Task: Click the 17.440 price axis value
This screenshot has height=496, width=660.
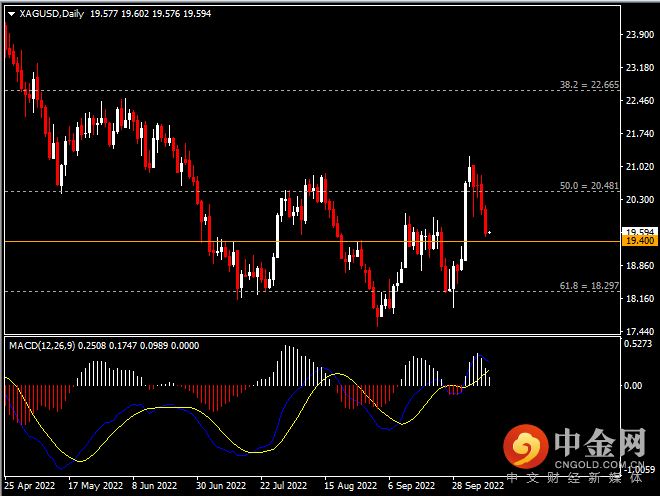Action: (x=640, y=332)
